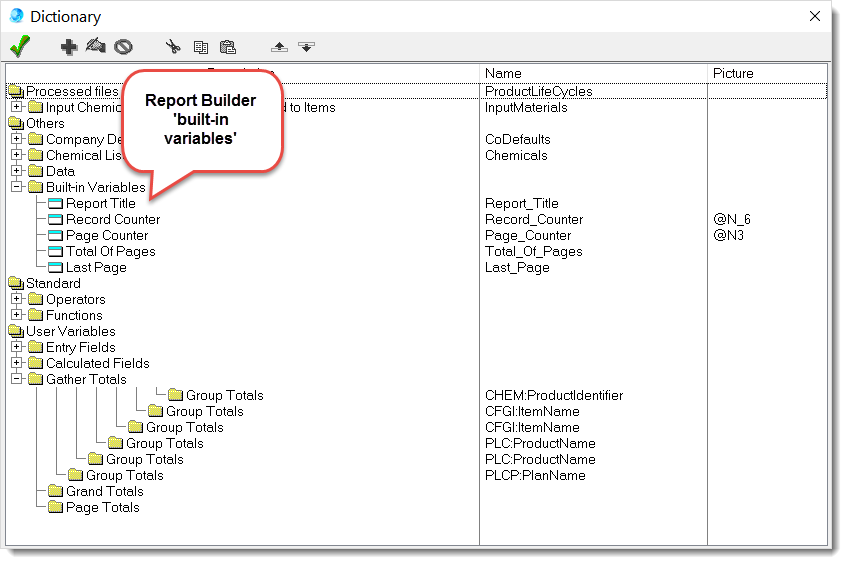
Task: Click the Total Of Pages field icon
Action: coord(55,251)
